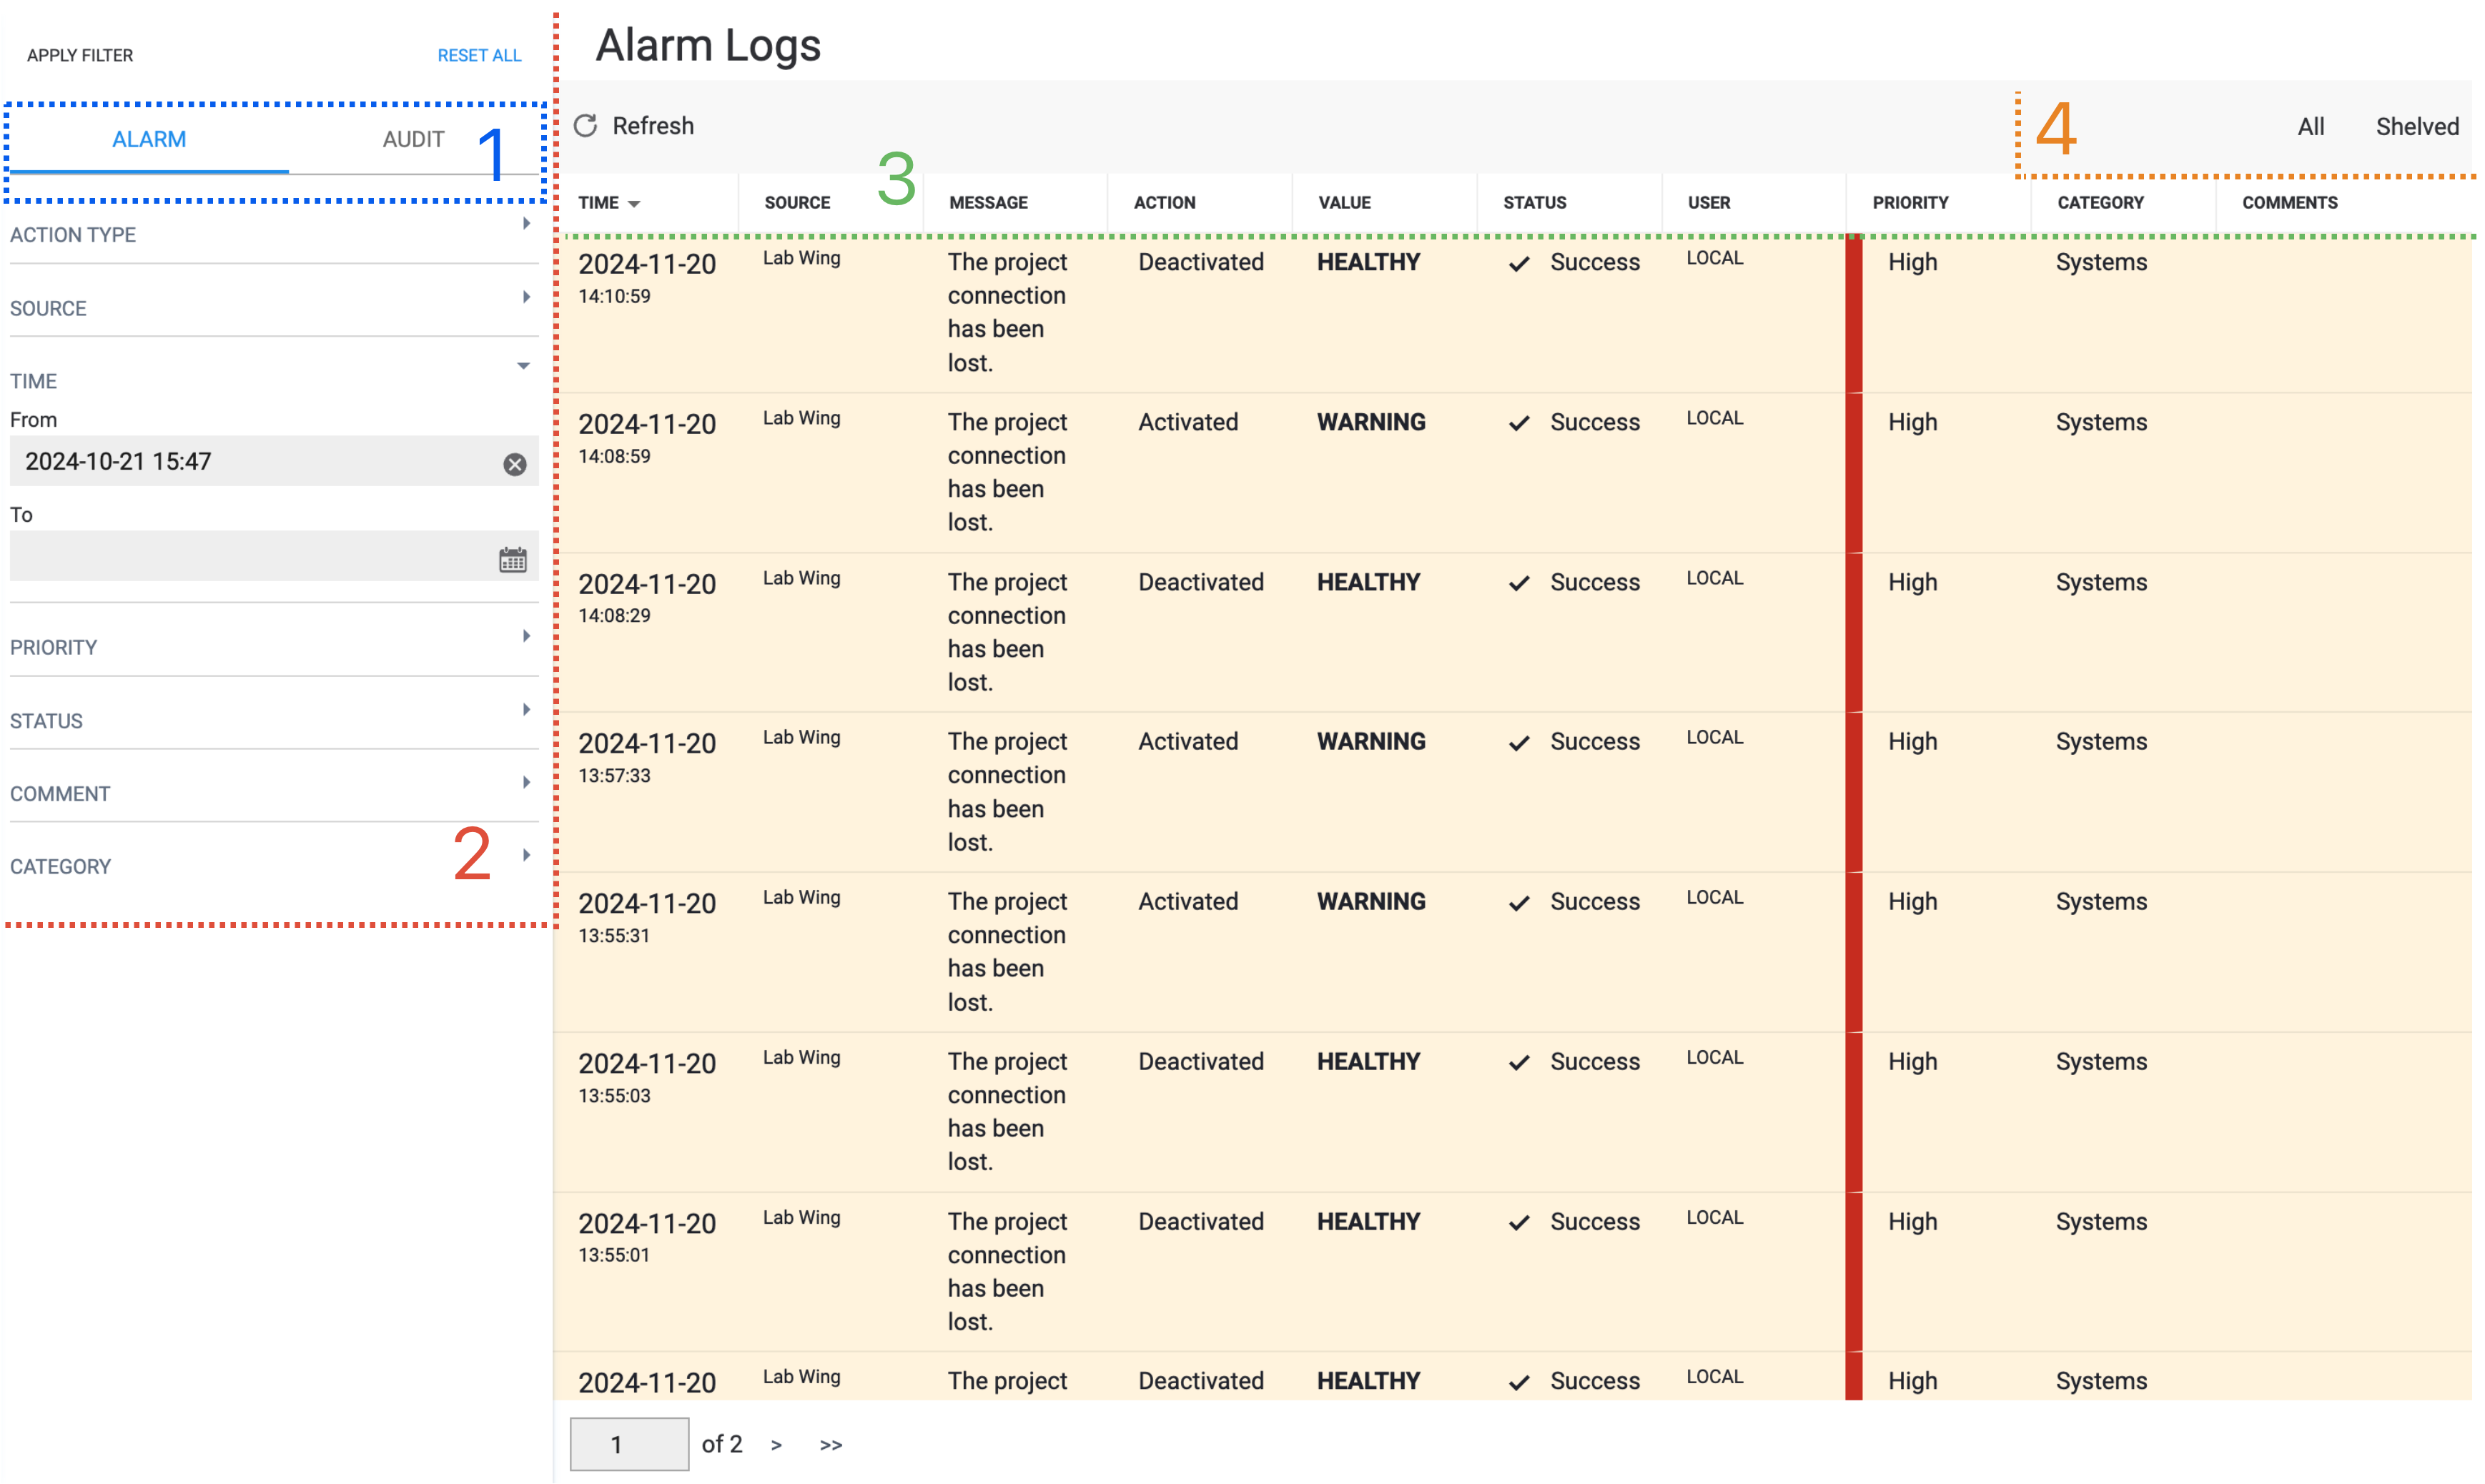Image resolution: width=2485 pixels, height=1484 pixels.
Task: Click APPLY FILTER to apply current filters
Action: point(81,56)
